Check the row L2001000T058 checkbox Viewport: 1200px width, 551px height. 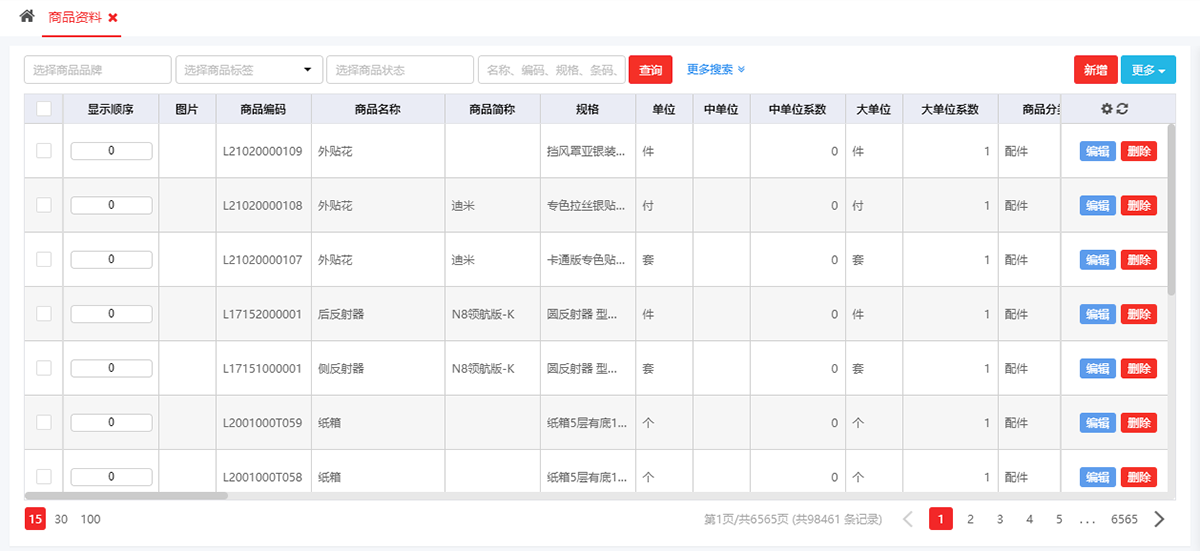(44, 477)
